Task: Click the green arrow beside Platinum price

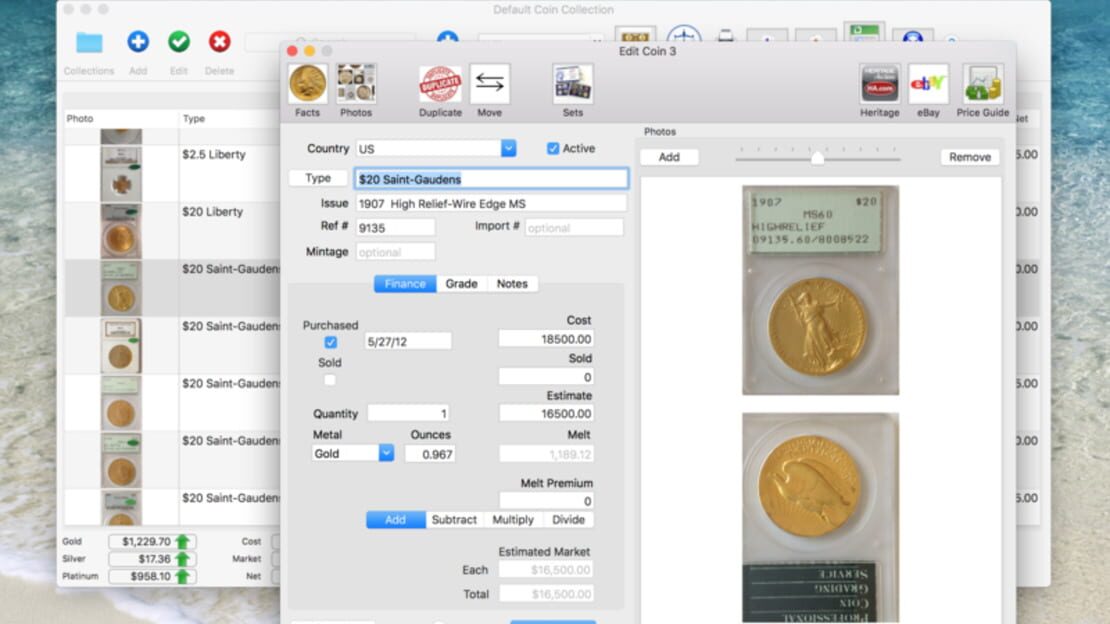Action: tap(183, 577)
